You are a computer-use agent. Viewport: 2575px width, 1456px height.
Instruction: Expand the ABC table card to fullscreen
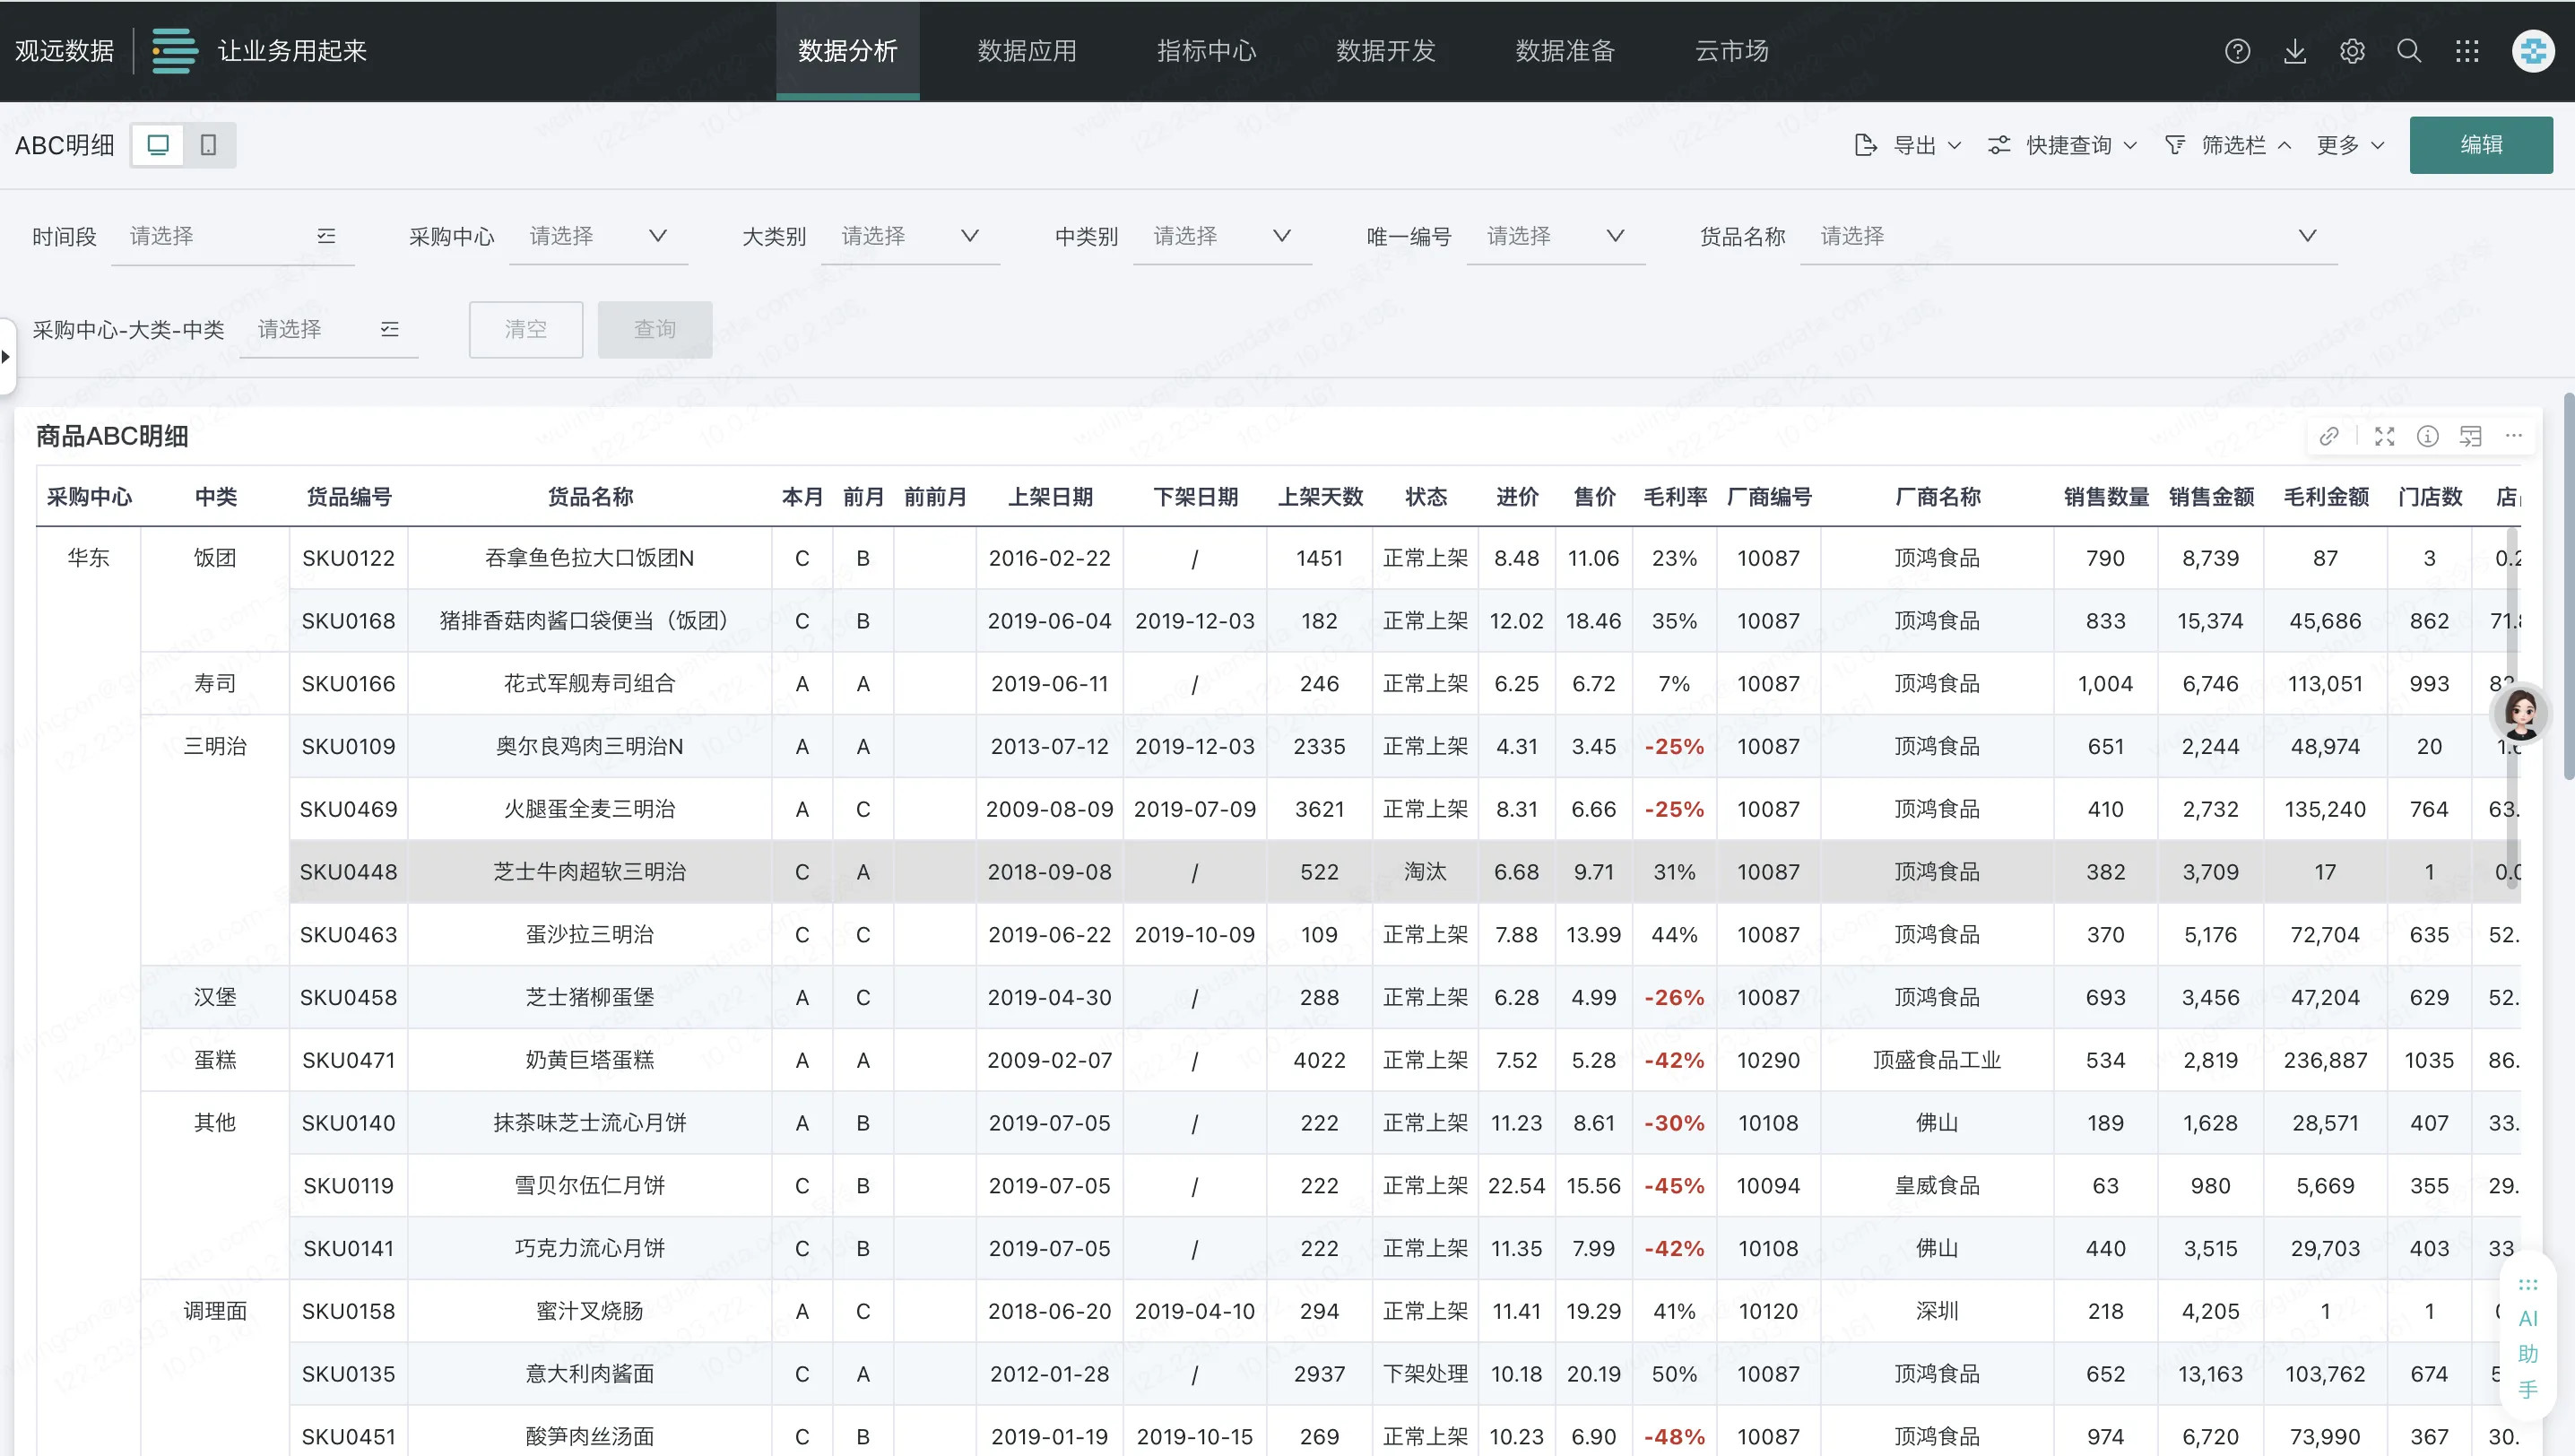coord(2385,436)
